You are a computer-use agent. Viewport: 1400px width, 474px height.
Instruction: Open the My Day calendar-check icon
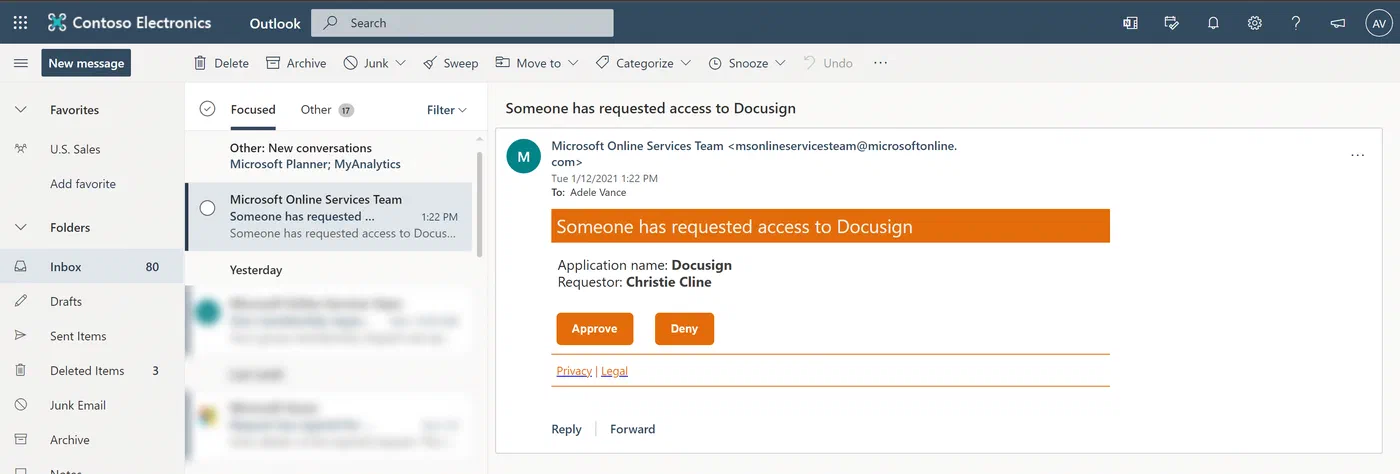[x=1172, y=22]
